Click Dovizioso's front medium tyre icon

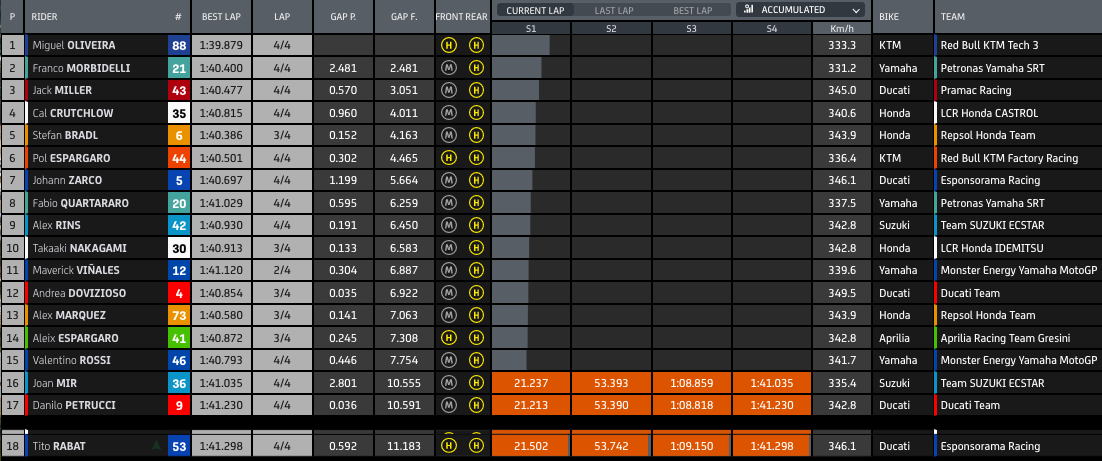[x=448, y=293]
